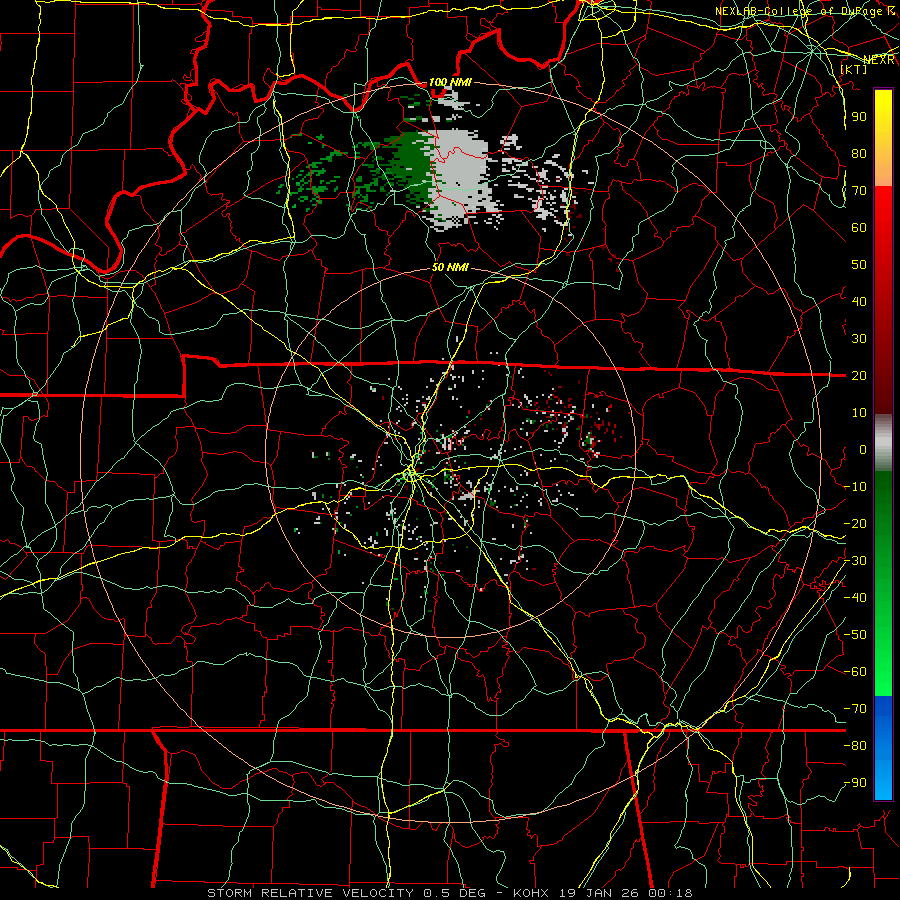Click the 80 value on the velocity scale
900x900 pixels.
pos(859,153)
